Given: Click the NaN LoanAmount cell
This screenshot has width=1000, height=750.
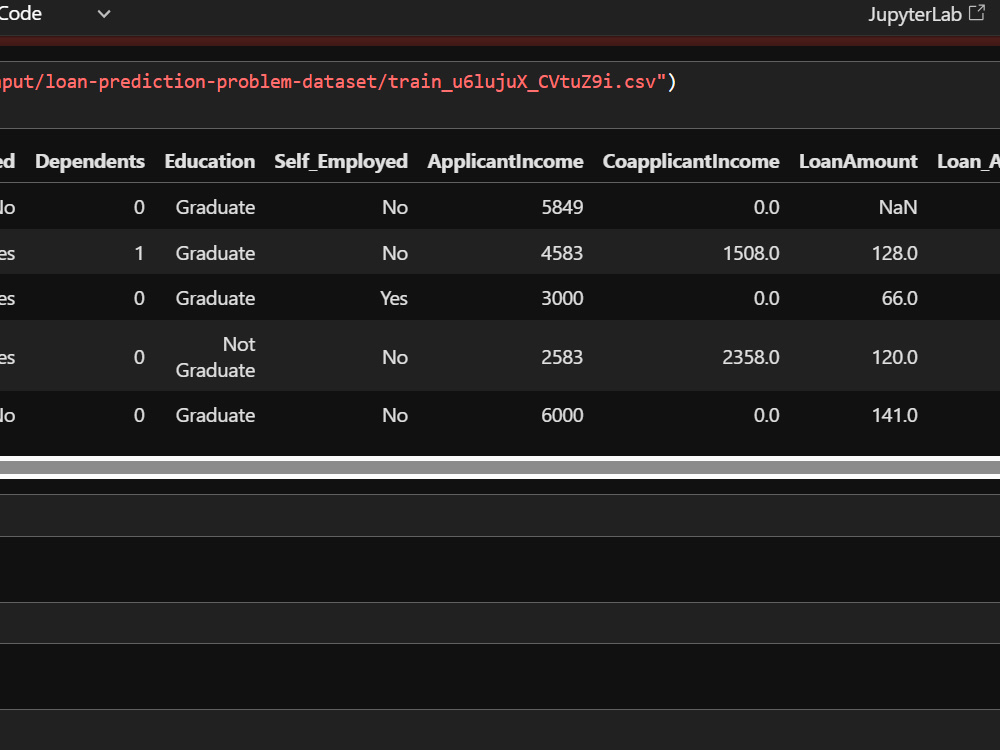Looking at the screenshot, I should [898, 207].
